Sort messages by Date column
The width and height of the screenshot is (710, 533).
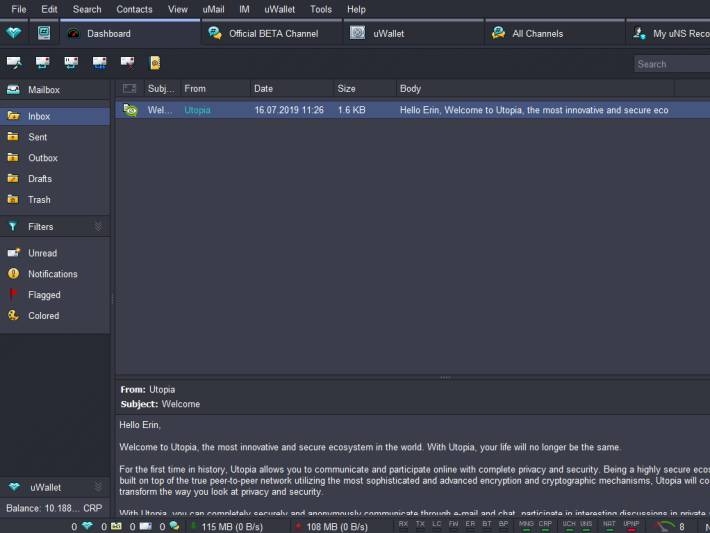click(x=292, y=88)
